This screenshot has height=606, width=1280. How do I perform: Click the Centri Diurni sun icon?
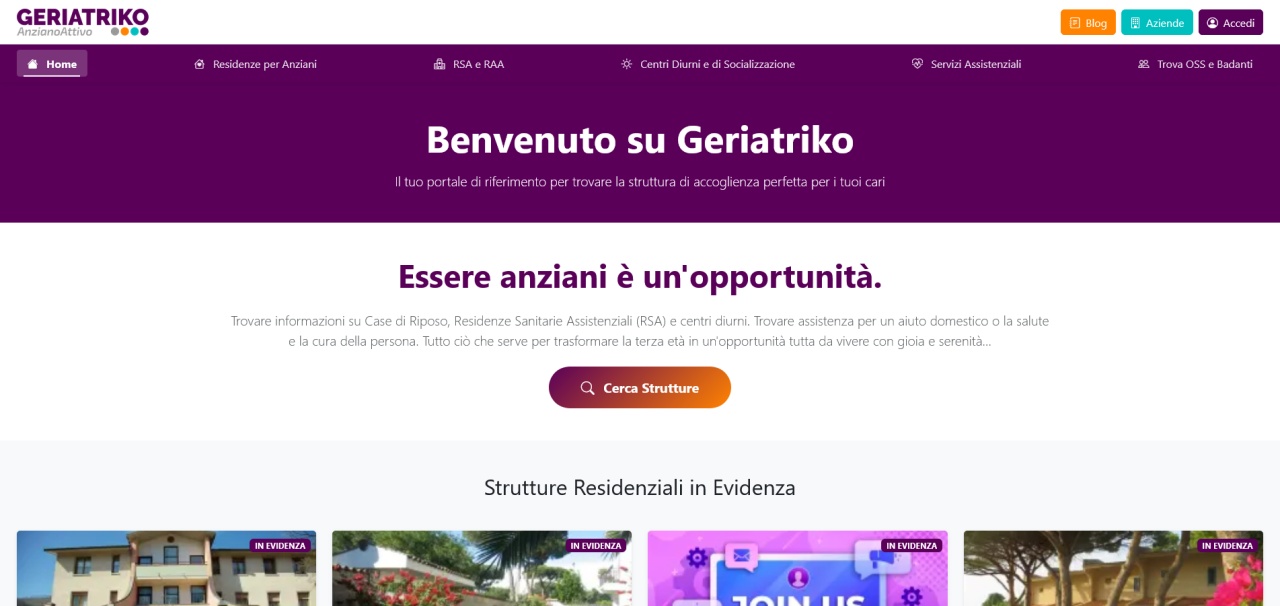(x=627, y=64)
